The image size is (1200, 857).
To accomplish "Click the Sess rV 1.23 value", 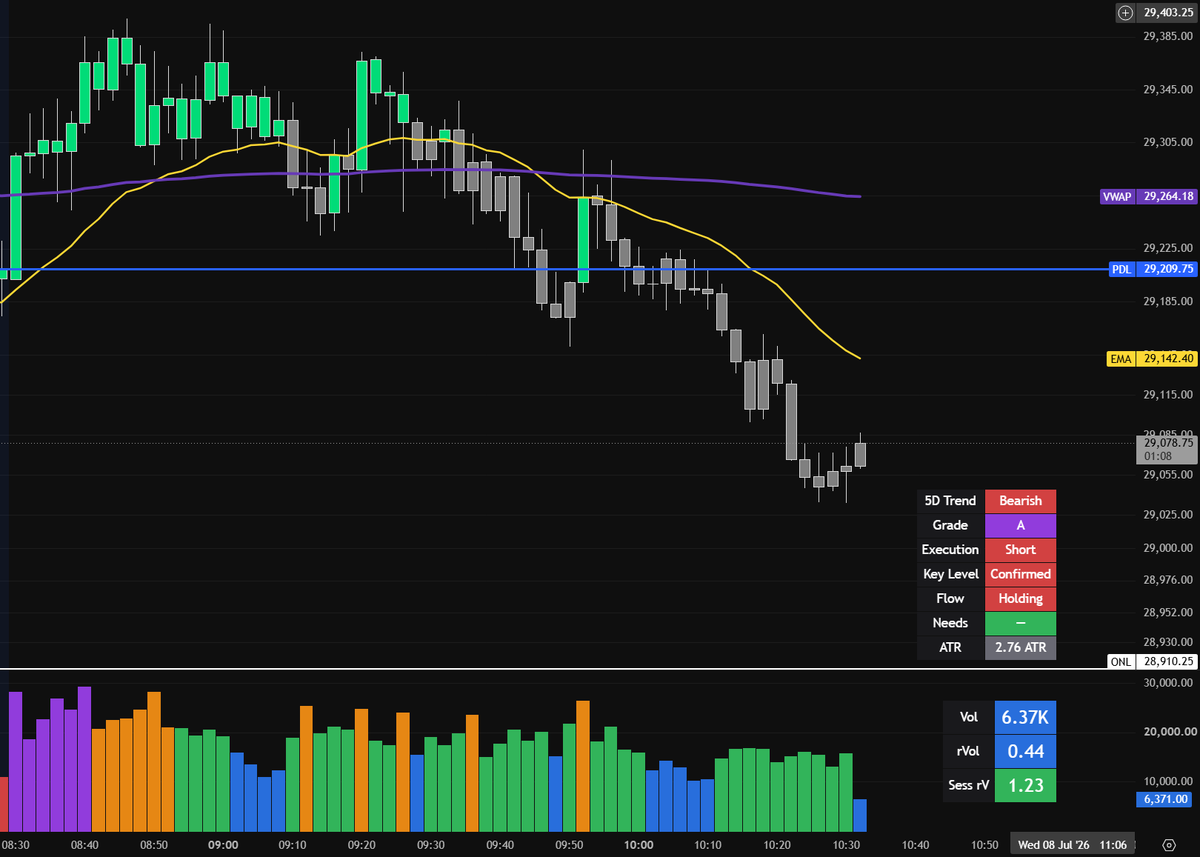I will pos(1024,785).
